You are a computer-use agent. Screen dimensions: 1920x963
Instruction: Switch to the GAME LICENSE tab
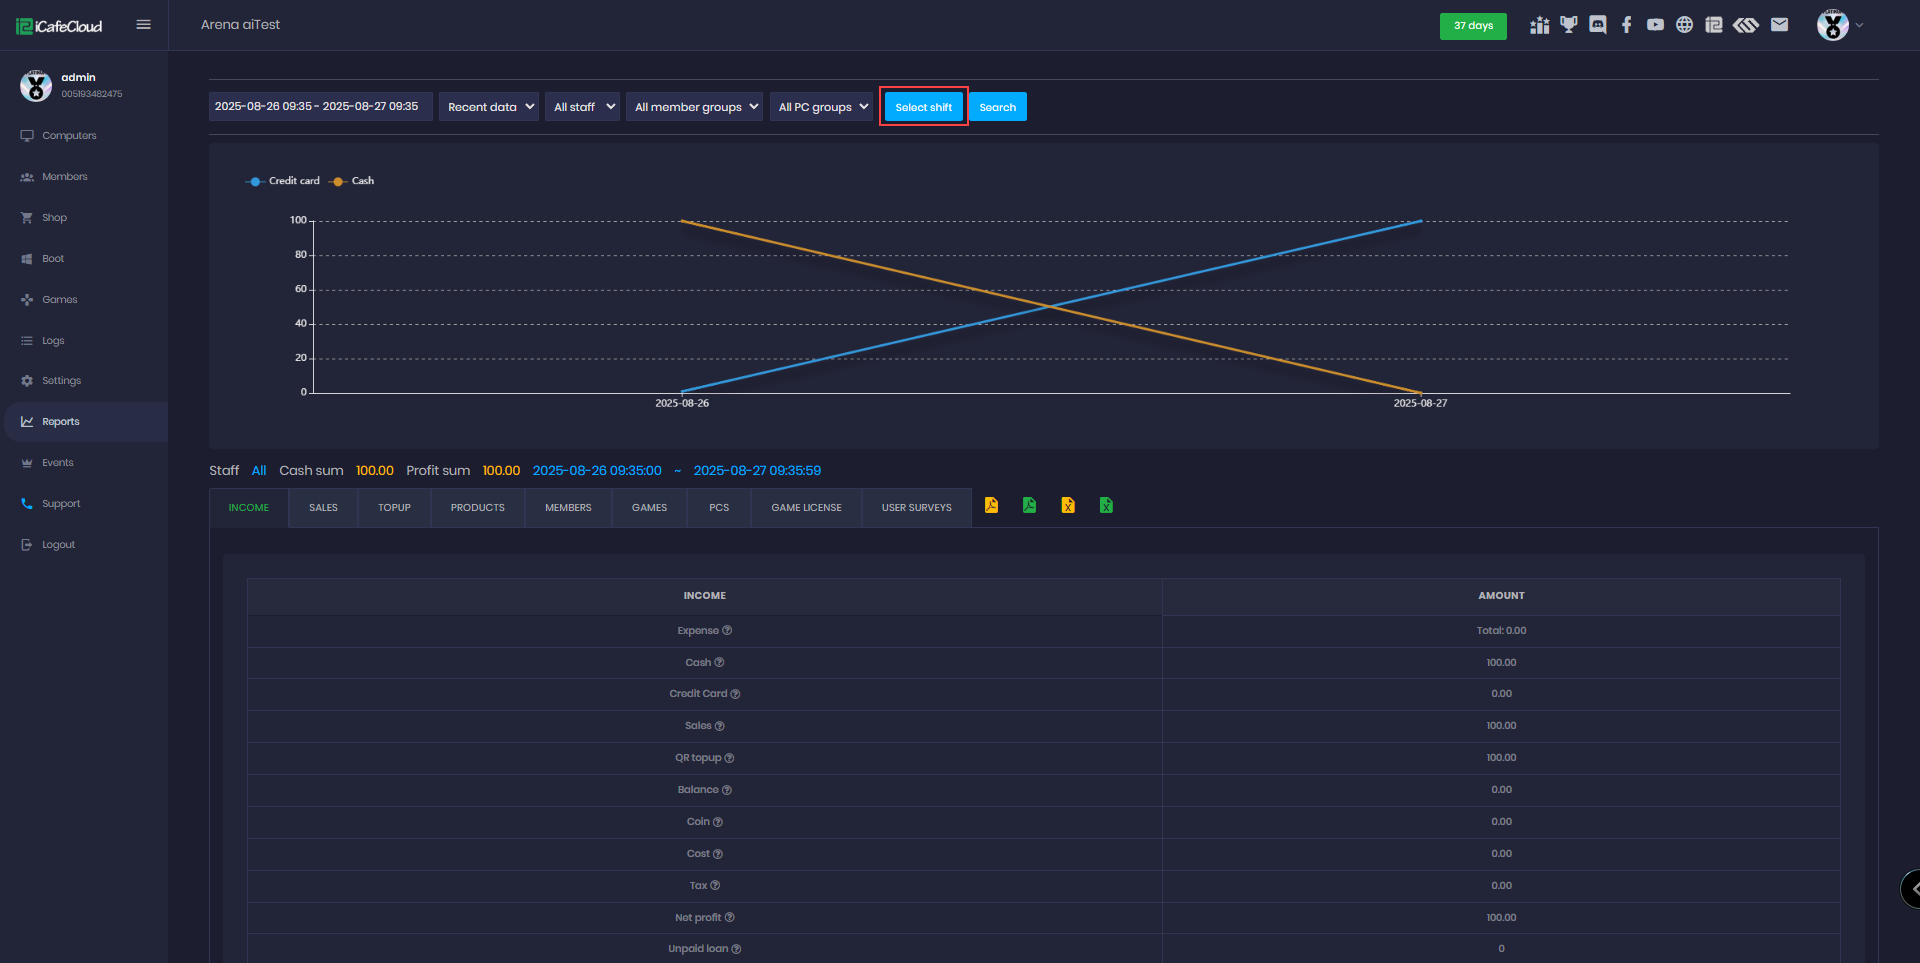pyautogui.click(x=806, y=508)
